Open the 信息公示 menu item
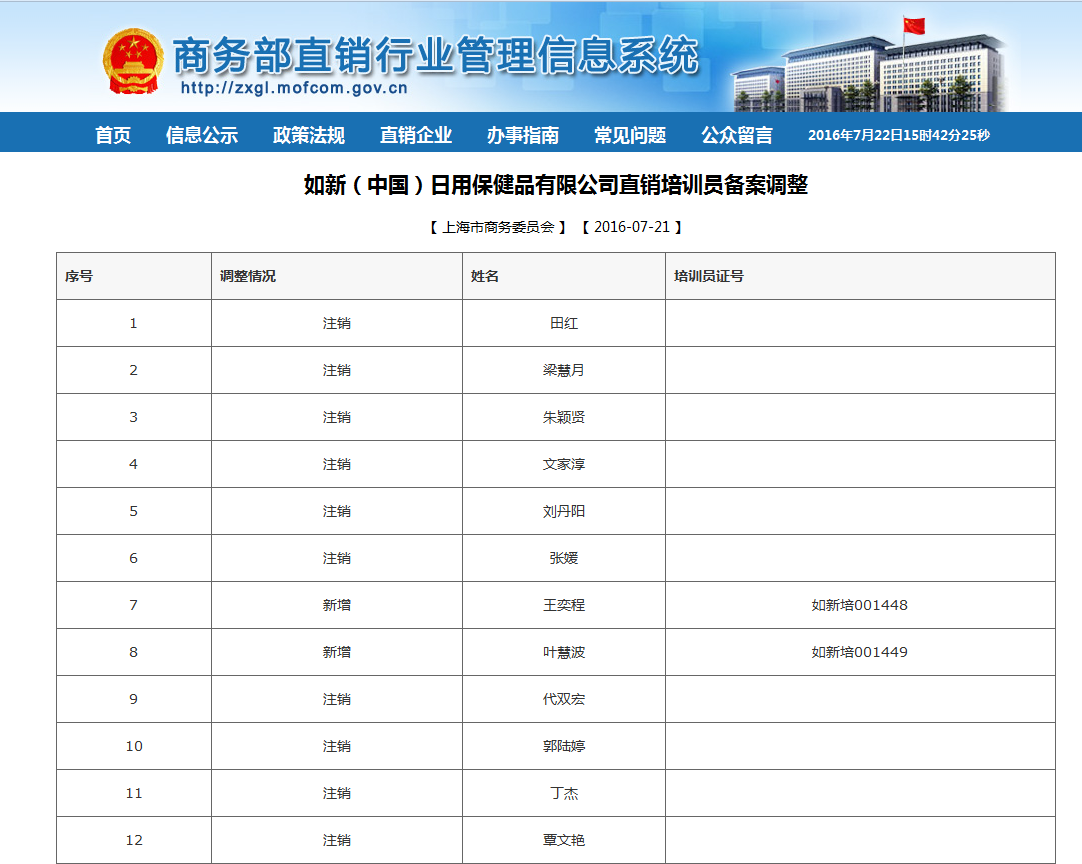Viewport: 1082px width, 864px height. (201, 135)
